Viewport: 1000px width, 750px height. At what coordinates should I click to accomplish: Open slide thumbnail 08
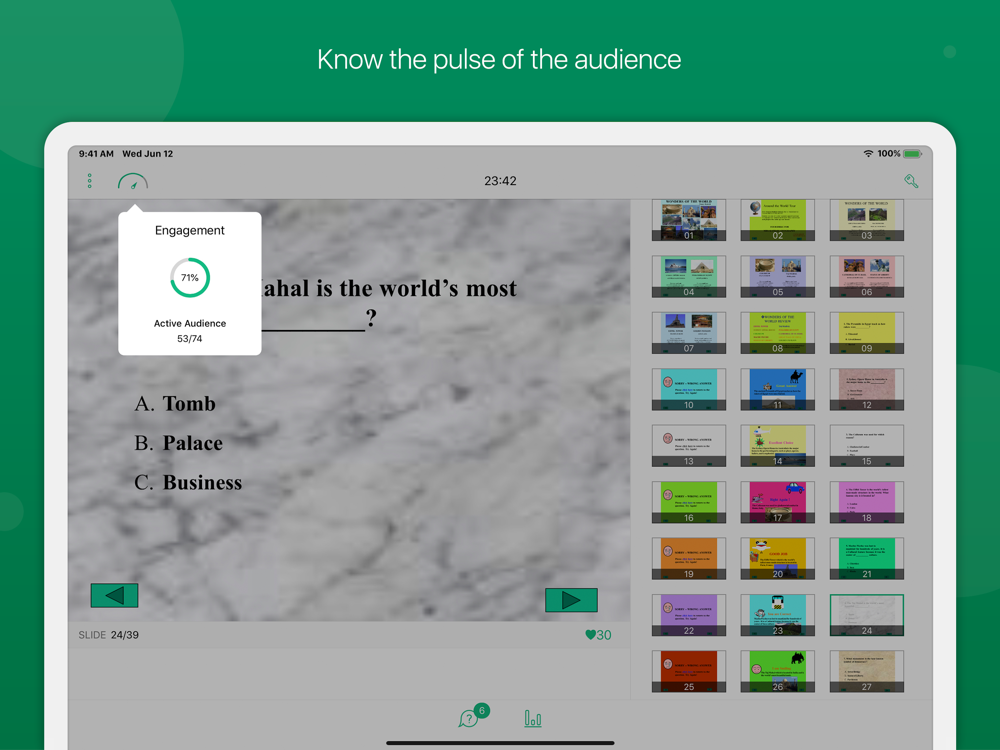pyautogui.click(x=777, y=333)
